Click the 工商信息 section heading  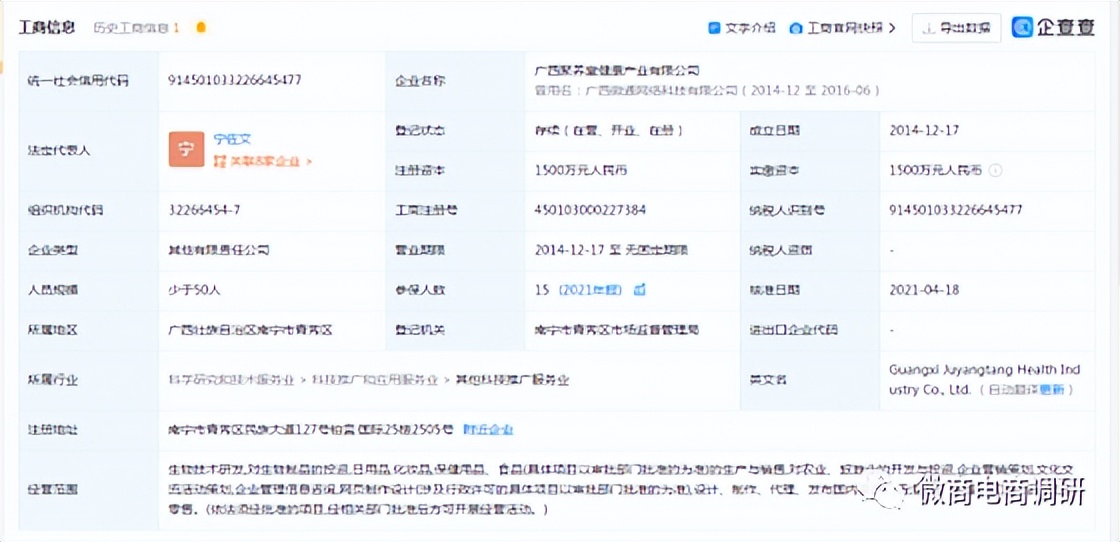click(x=47, y=28)
